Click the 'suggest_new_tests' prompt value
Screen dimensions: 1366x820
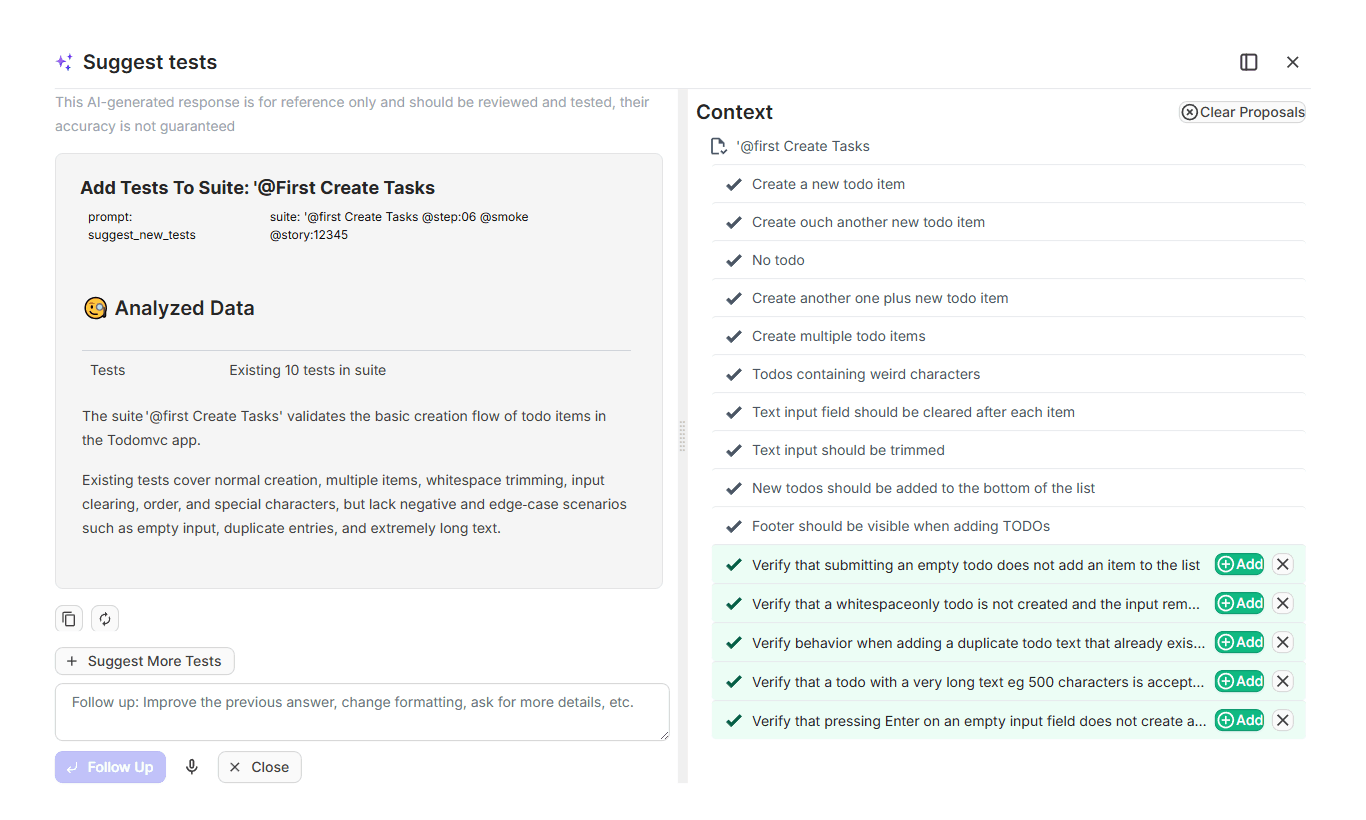pyautogui.click(x=142, y=235)
